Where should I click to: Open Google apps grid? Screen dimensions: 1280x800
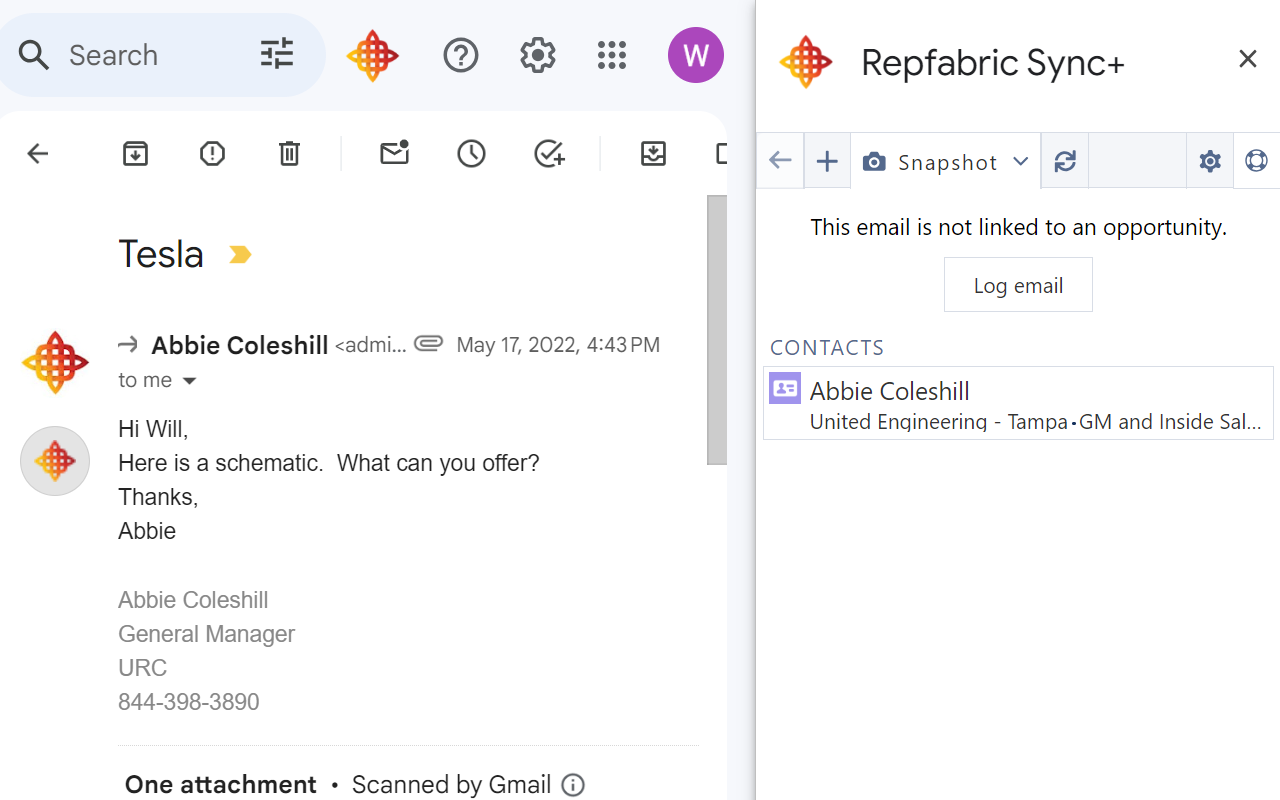[x=612, y=55]
